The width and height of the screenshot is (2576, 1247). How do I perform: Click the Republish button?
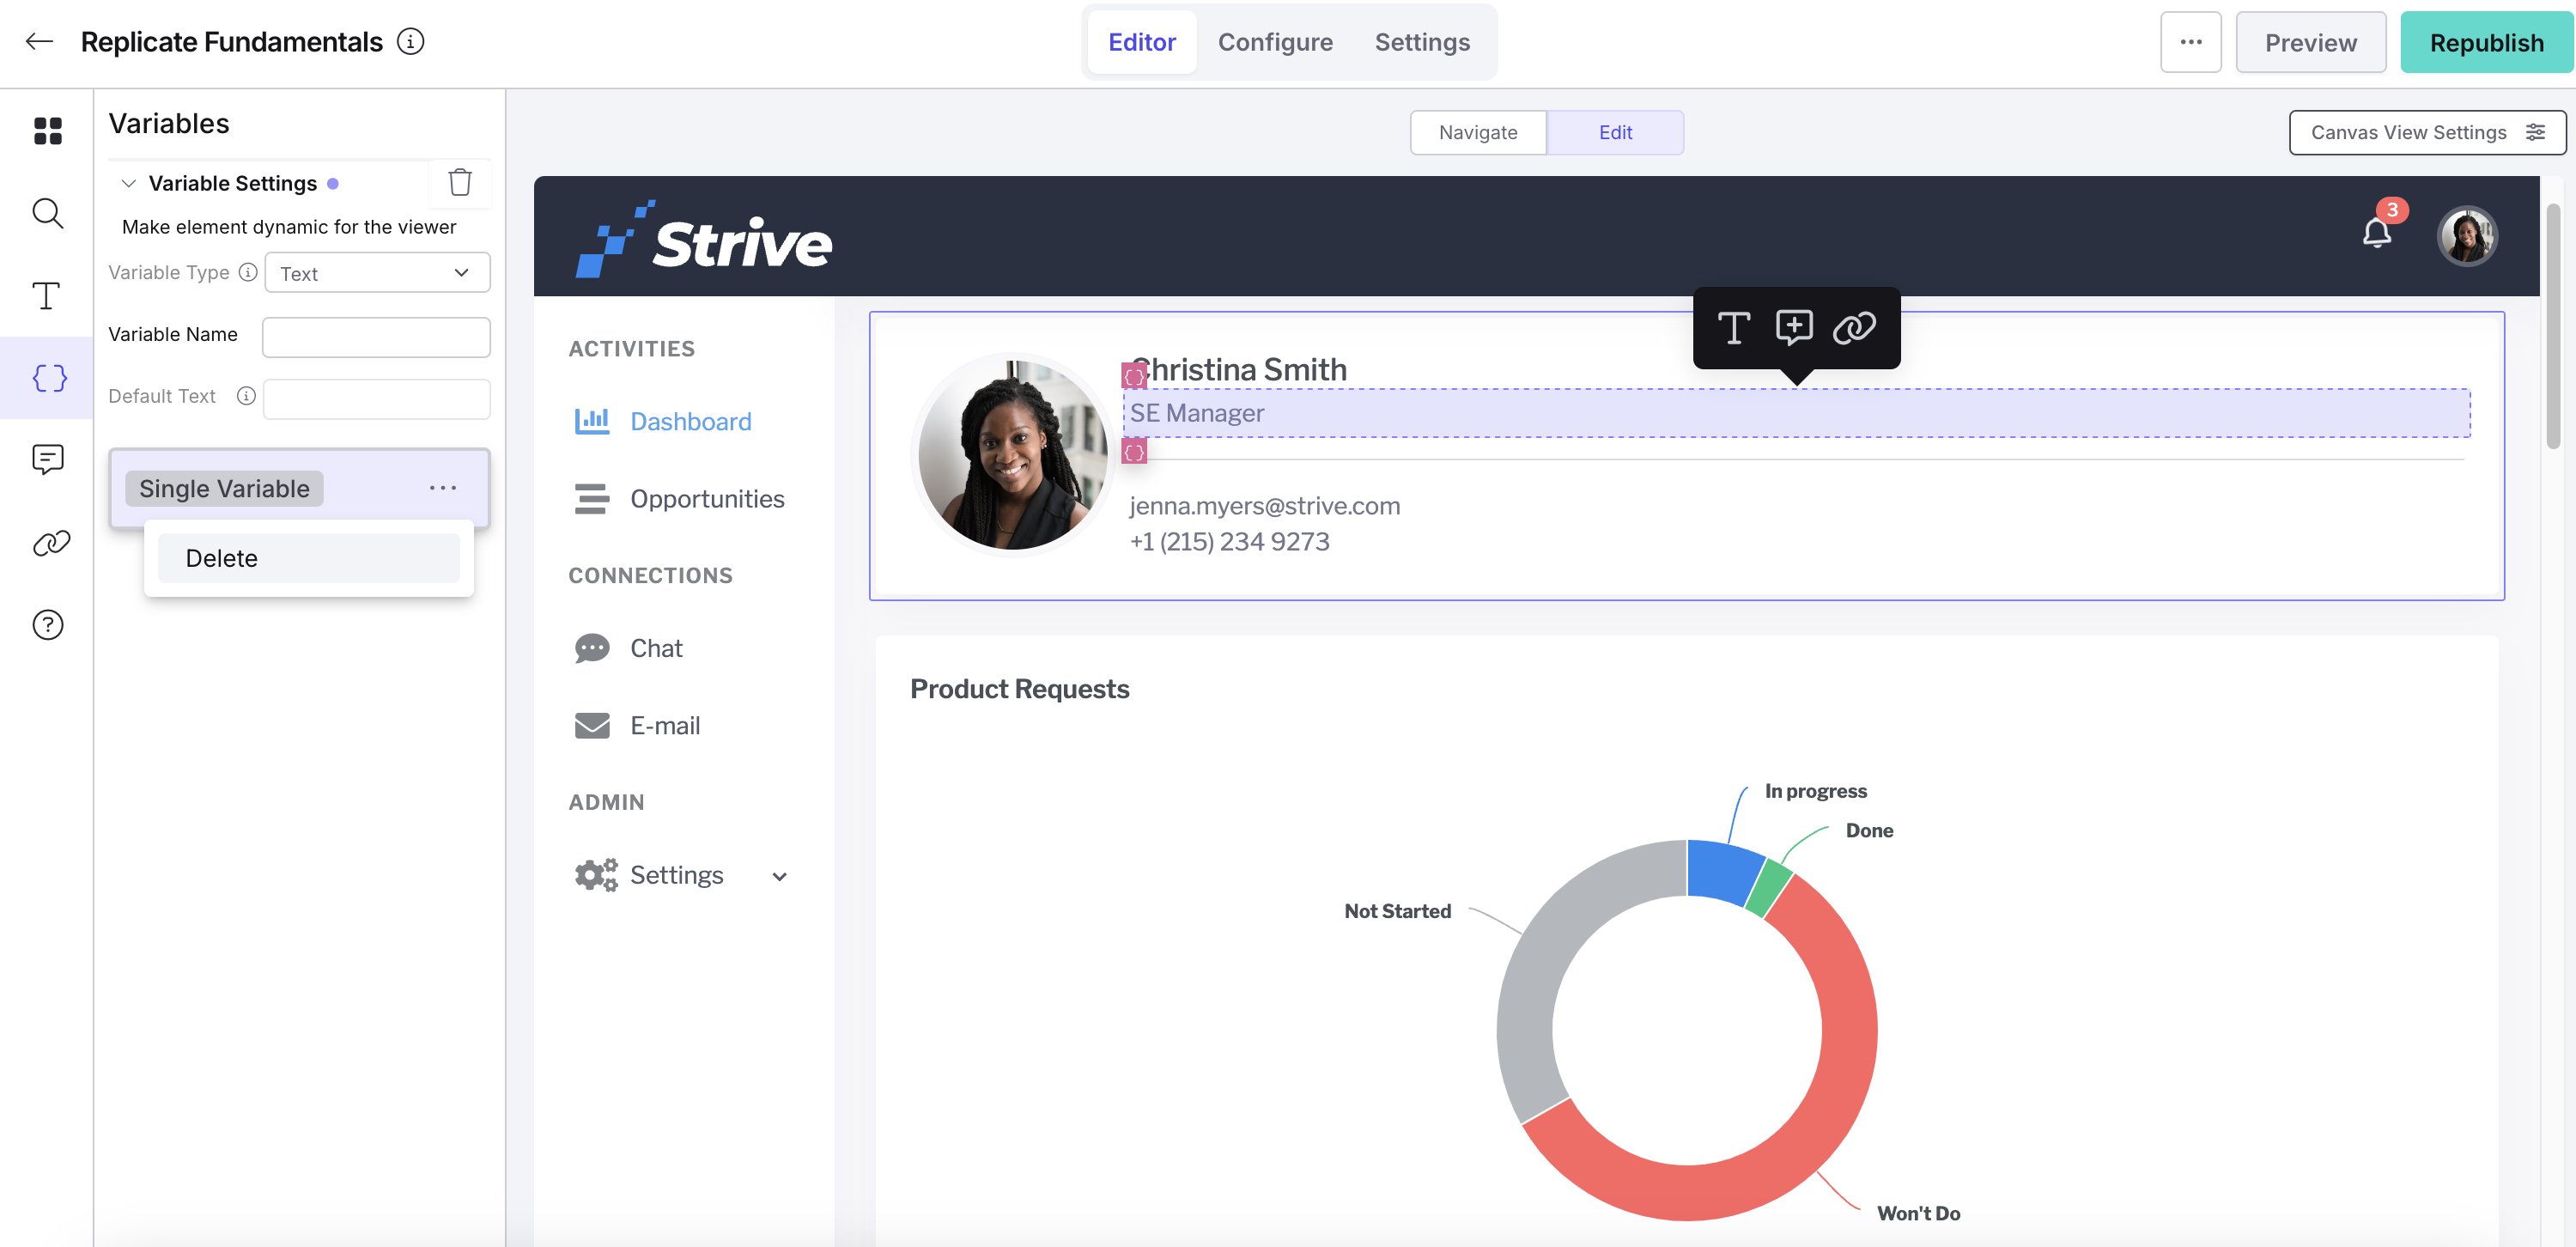point(2486,42)
